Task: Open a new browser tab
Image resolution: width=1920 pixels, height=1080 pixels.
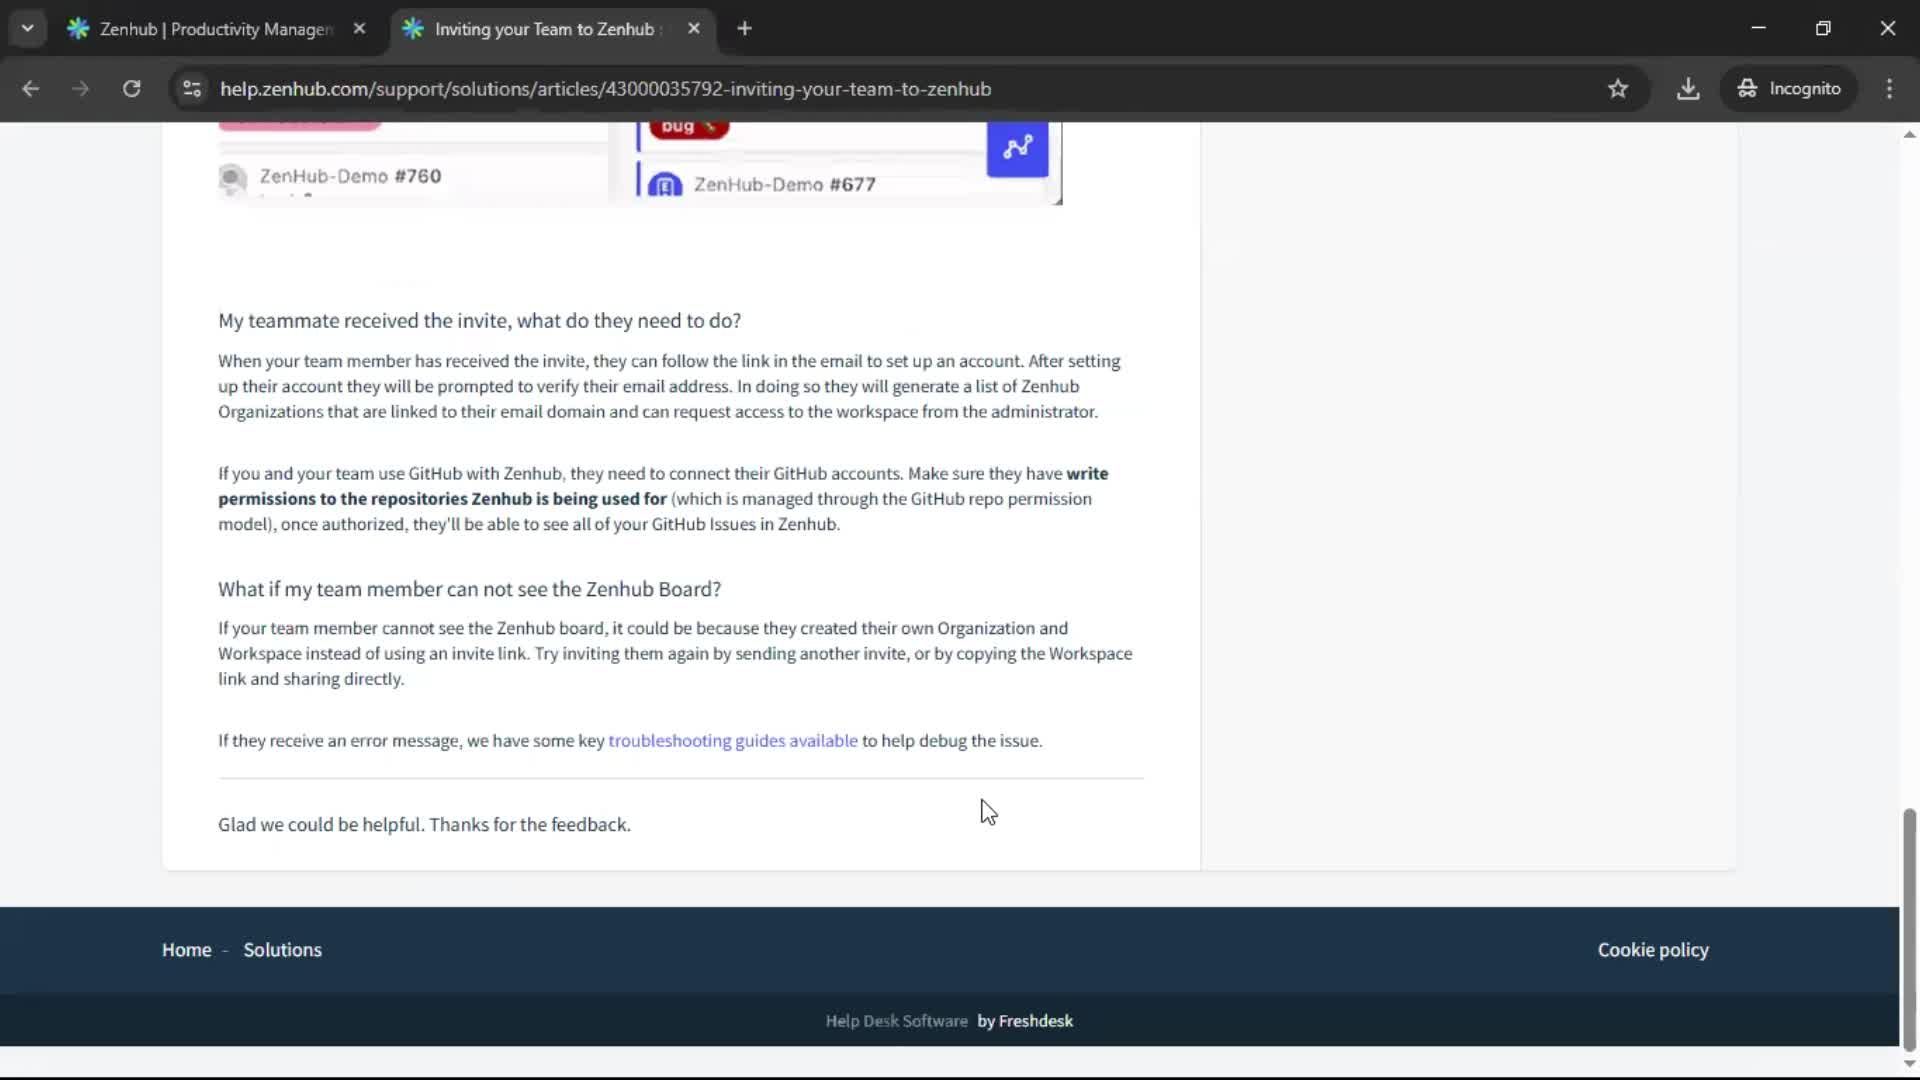Action: pos(744,29)
